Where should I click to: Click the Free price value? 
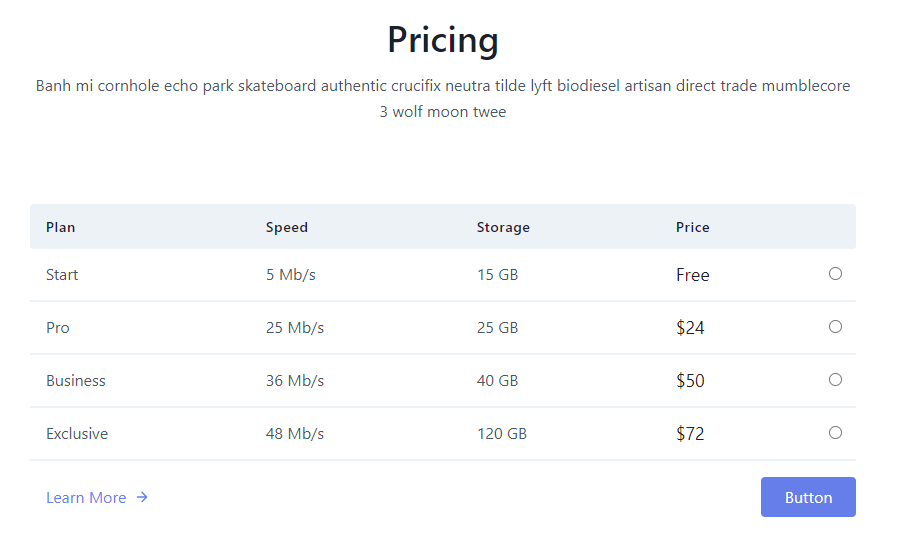(x=693, y=275)
